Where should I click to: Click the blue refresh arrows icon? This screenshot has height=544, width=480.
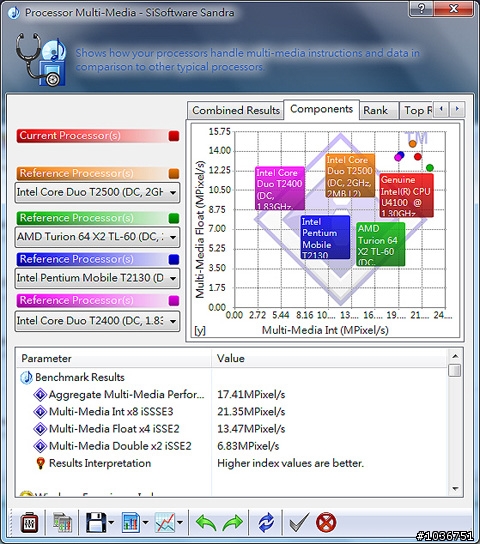tap(266, 523)
